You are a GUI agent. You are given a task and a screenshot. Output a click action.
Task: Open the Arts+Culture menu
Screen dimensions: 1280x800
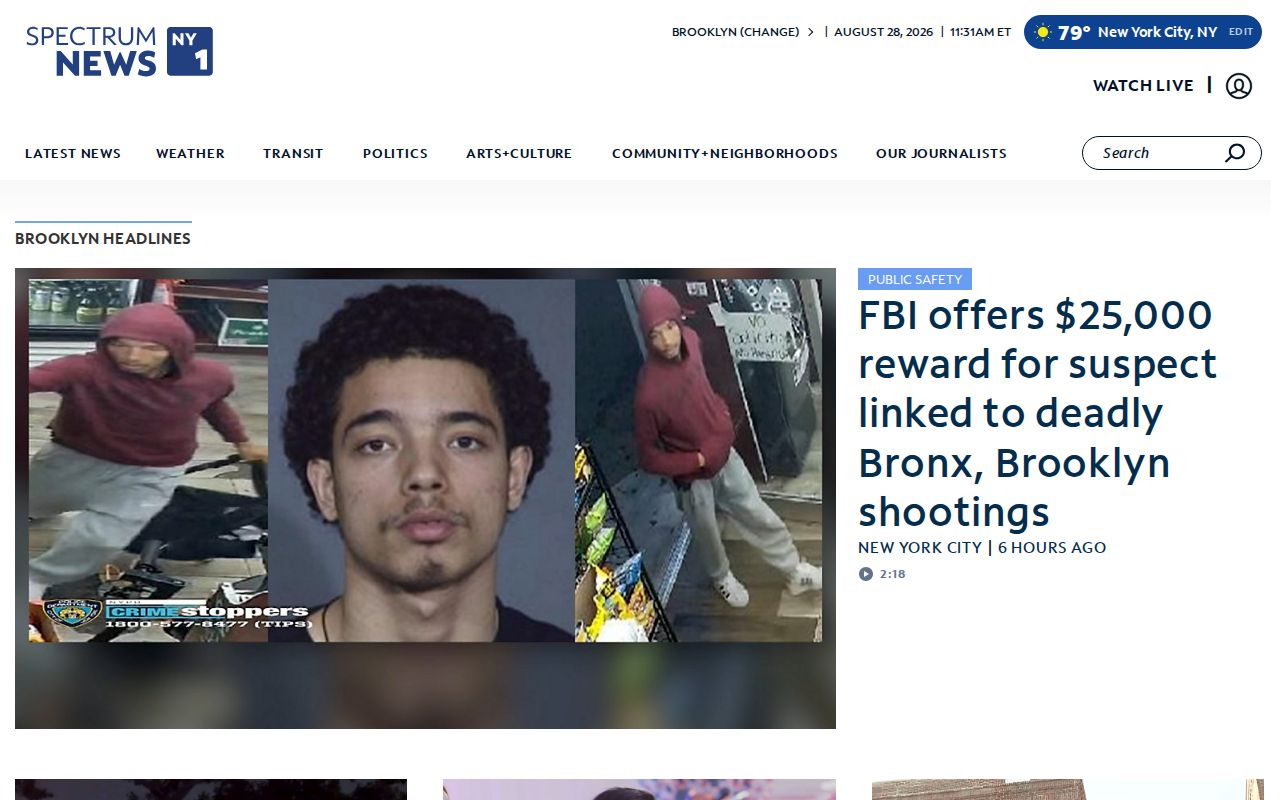[519, 153]
